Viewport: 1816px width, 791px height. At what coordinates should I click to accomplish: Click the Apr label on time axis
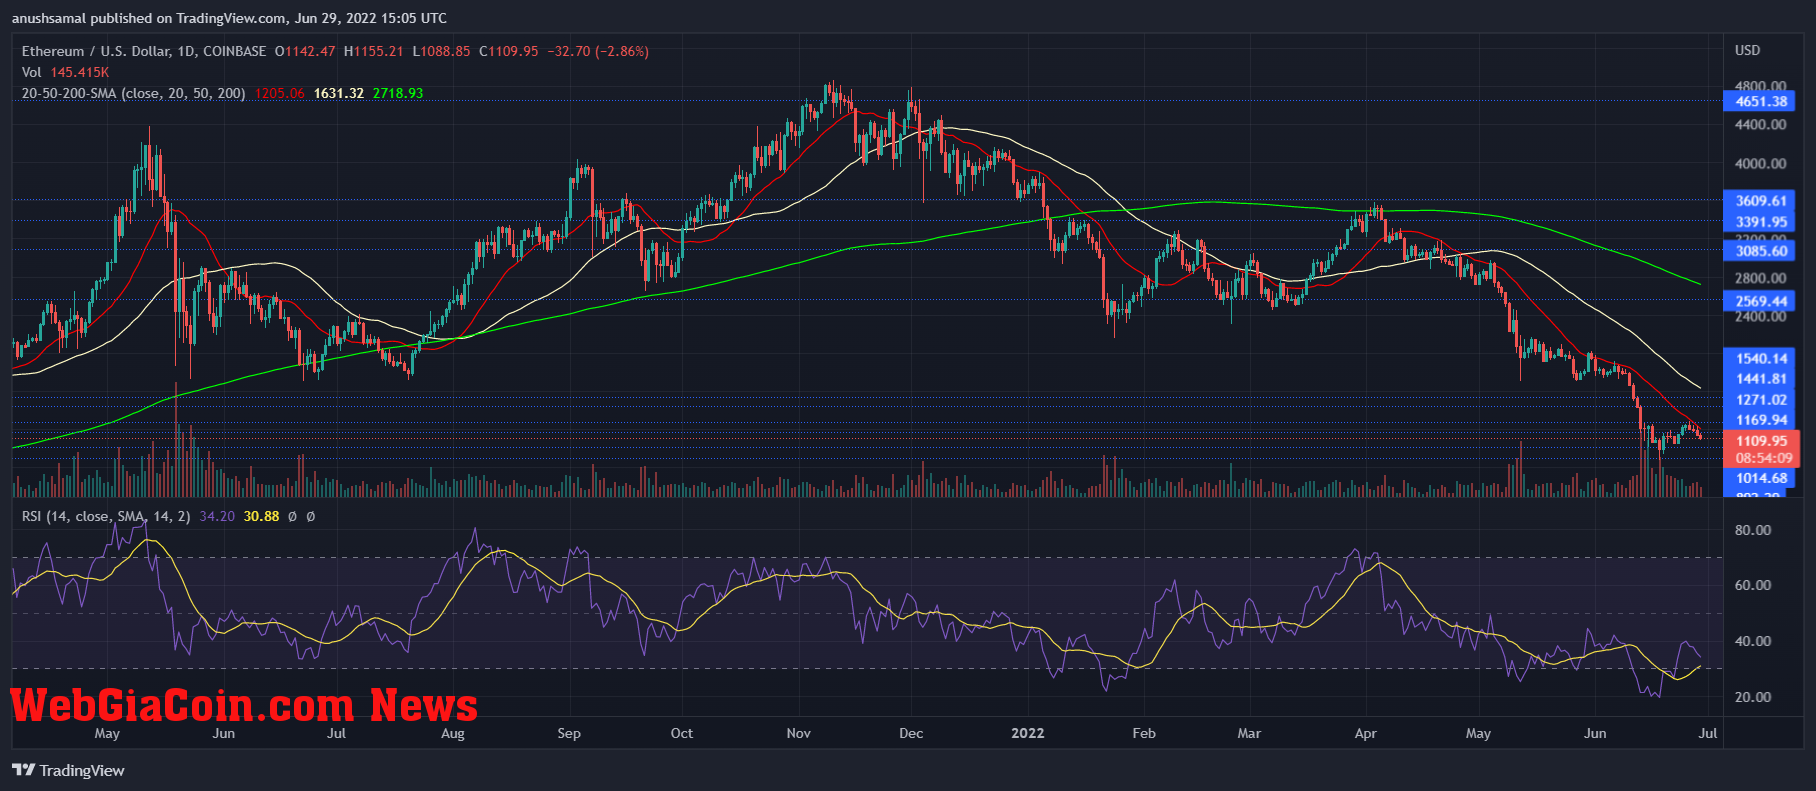click(x=1366, y=733)
